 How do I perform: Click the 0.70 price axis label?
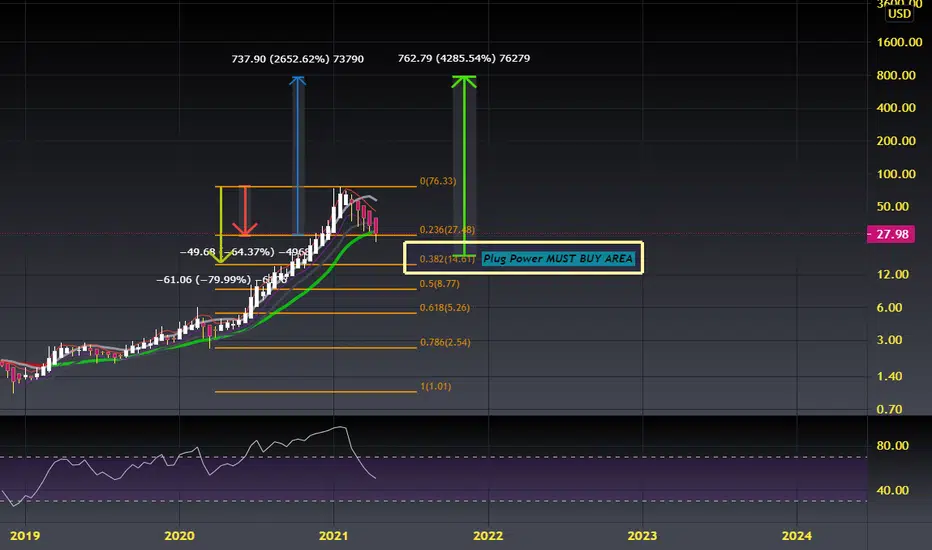(x=889, y=409)
